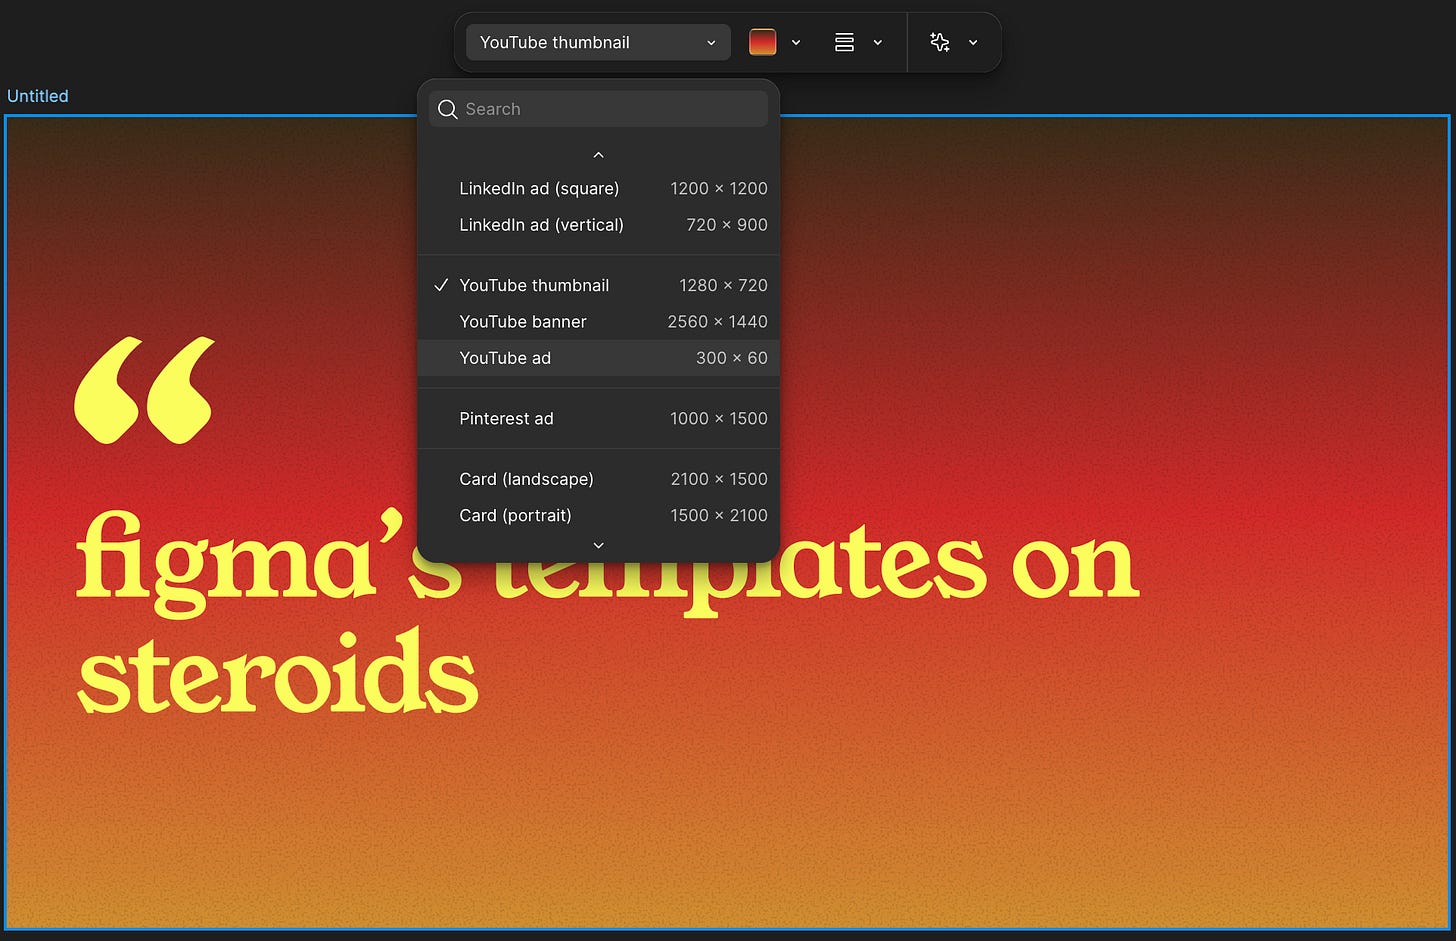Image resolution: width=1456 pixels, height=941 pixels.
Task: Select YouTube banner preset
Action: click(x=598, y=321)
